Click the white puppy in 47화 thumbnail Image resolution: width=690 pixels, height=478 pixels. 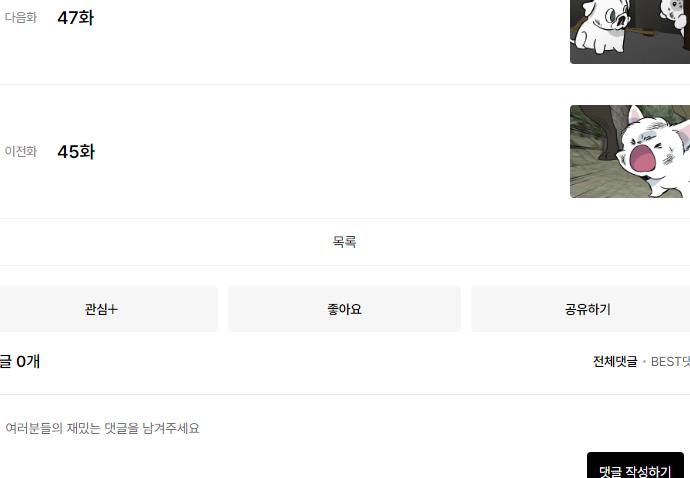[601, 26]
